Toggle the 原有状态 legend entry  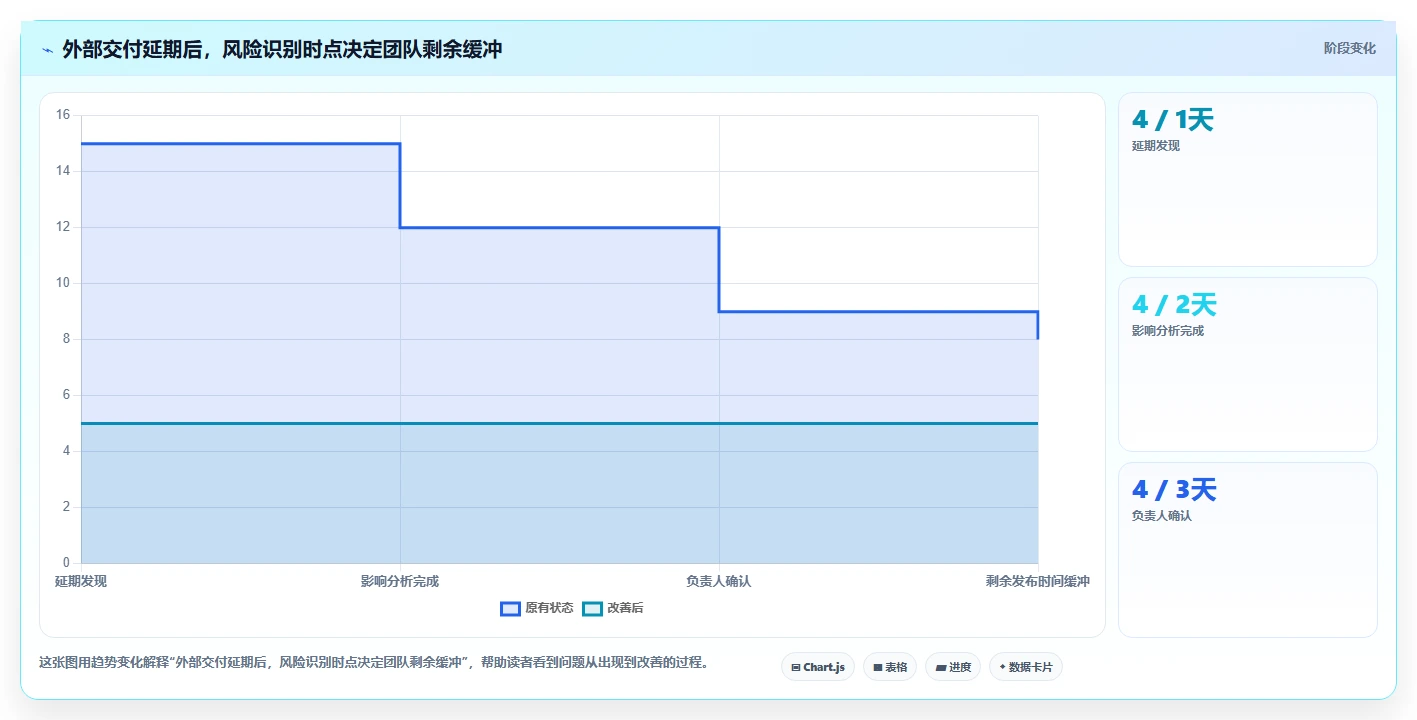coord(537,608)
